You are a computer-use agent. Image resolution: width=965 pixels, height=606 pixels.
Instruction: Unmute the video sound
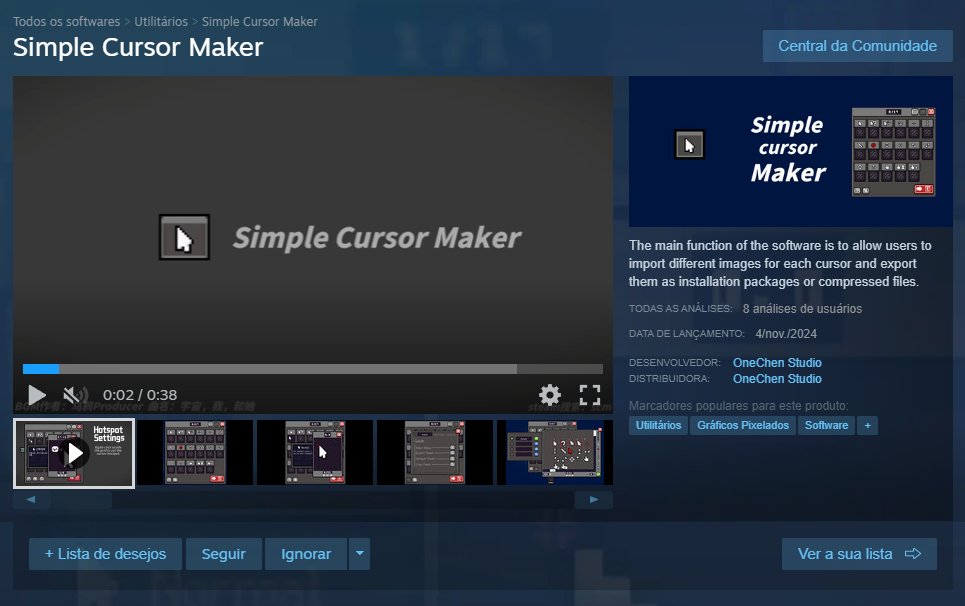[75, 395]
